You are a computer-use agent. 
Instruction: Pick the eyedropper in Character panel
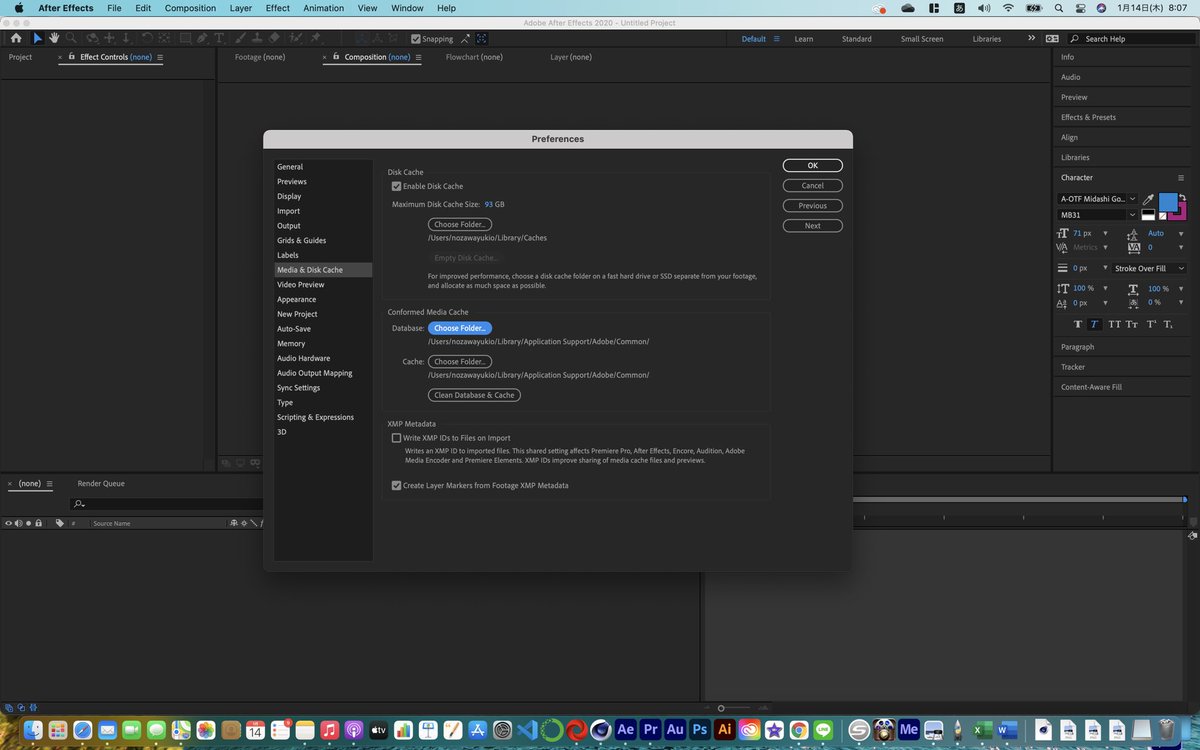point(1149,199)
